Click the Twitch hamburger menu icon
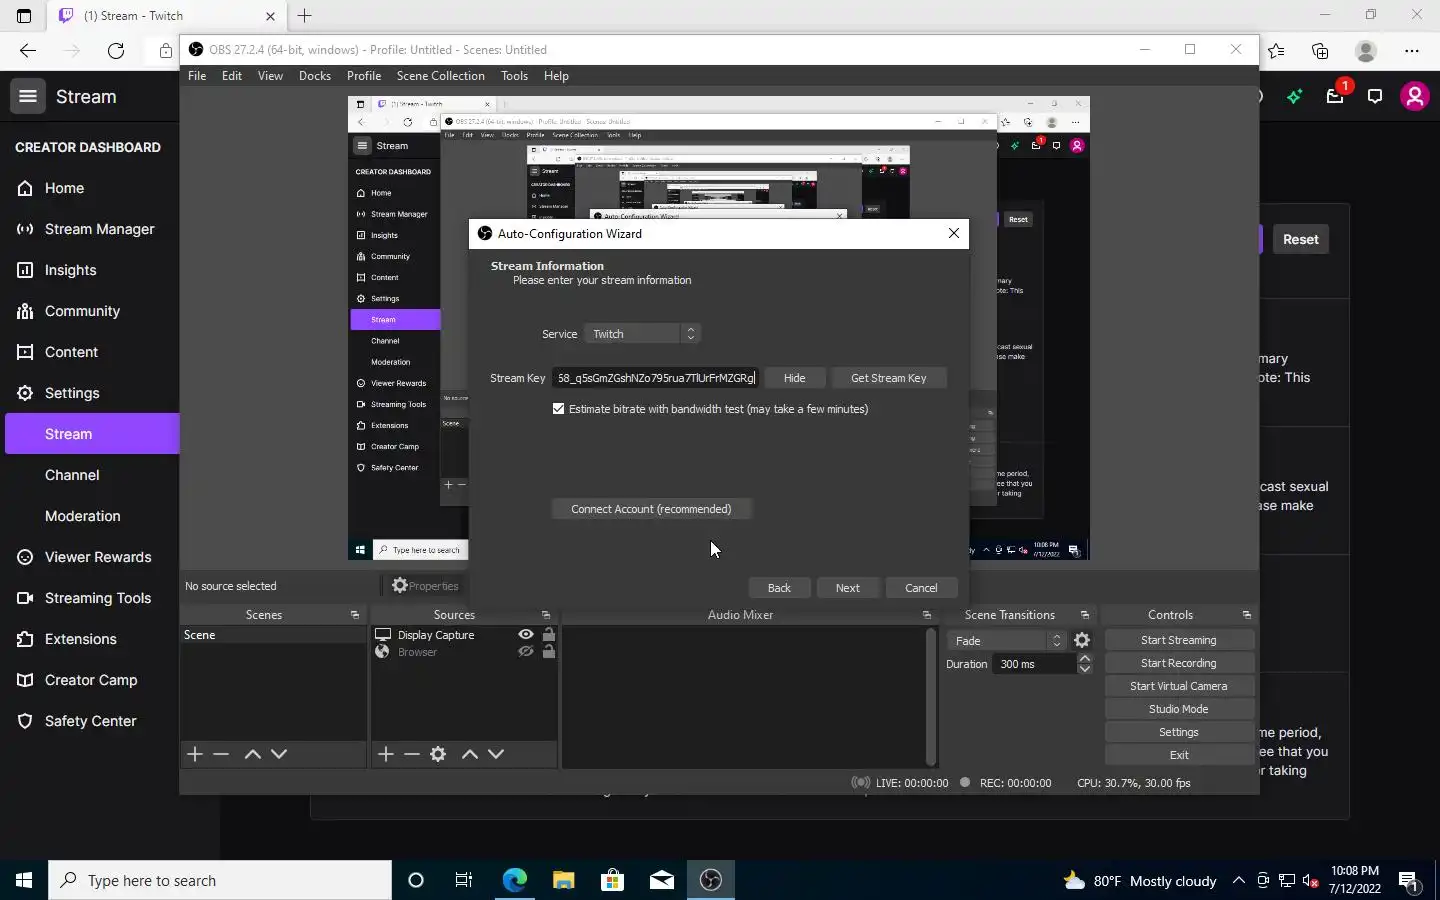The height and width of the screenshot is (900, 1440). tap(28, 96)
